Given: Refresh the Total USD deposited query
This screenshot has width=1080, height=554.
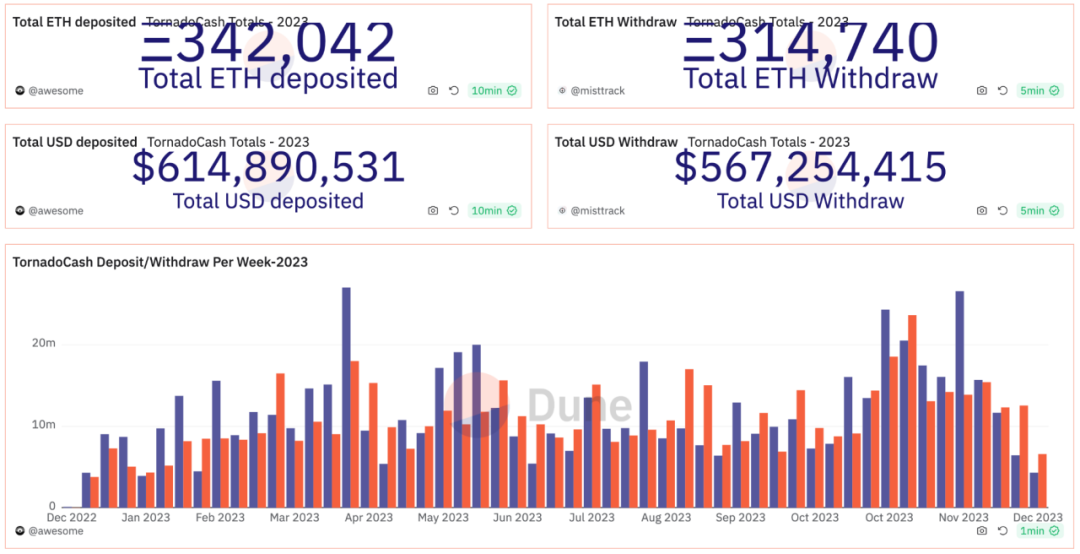Looking at the screenshot, I should 454,210.
